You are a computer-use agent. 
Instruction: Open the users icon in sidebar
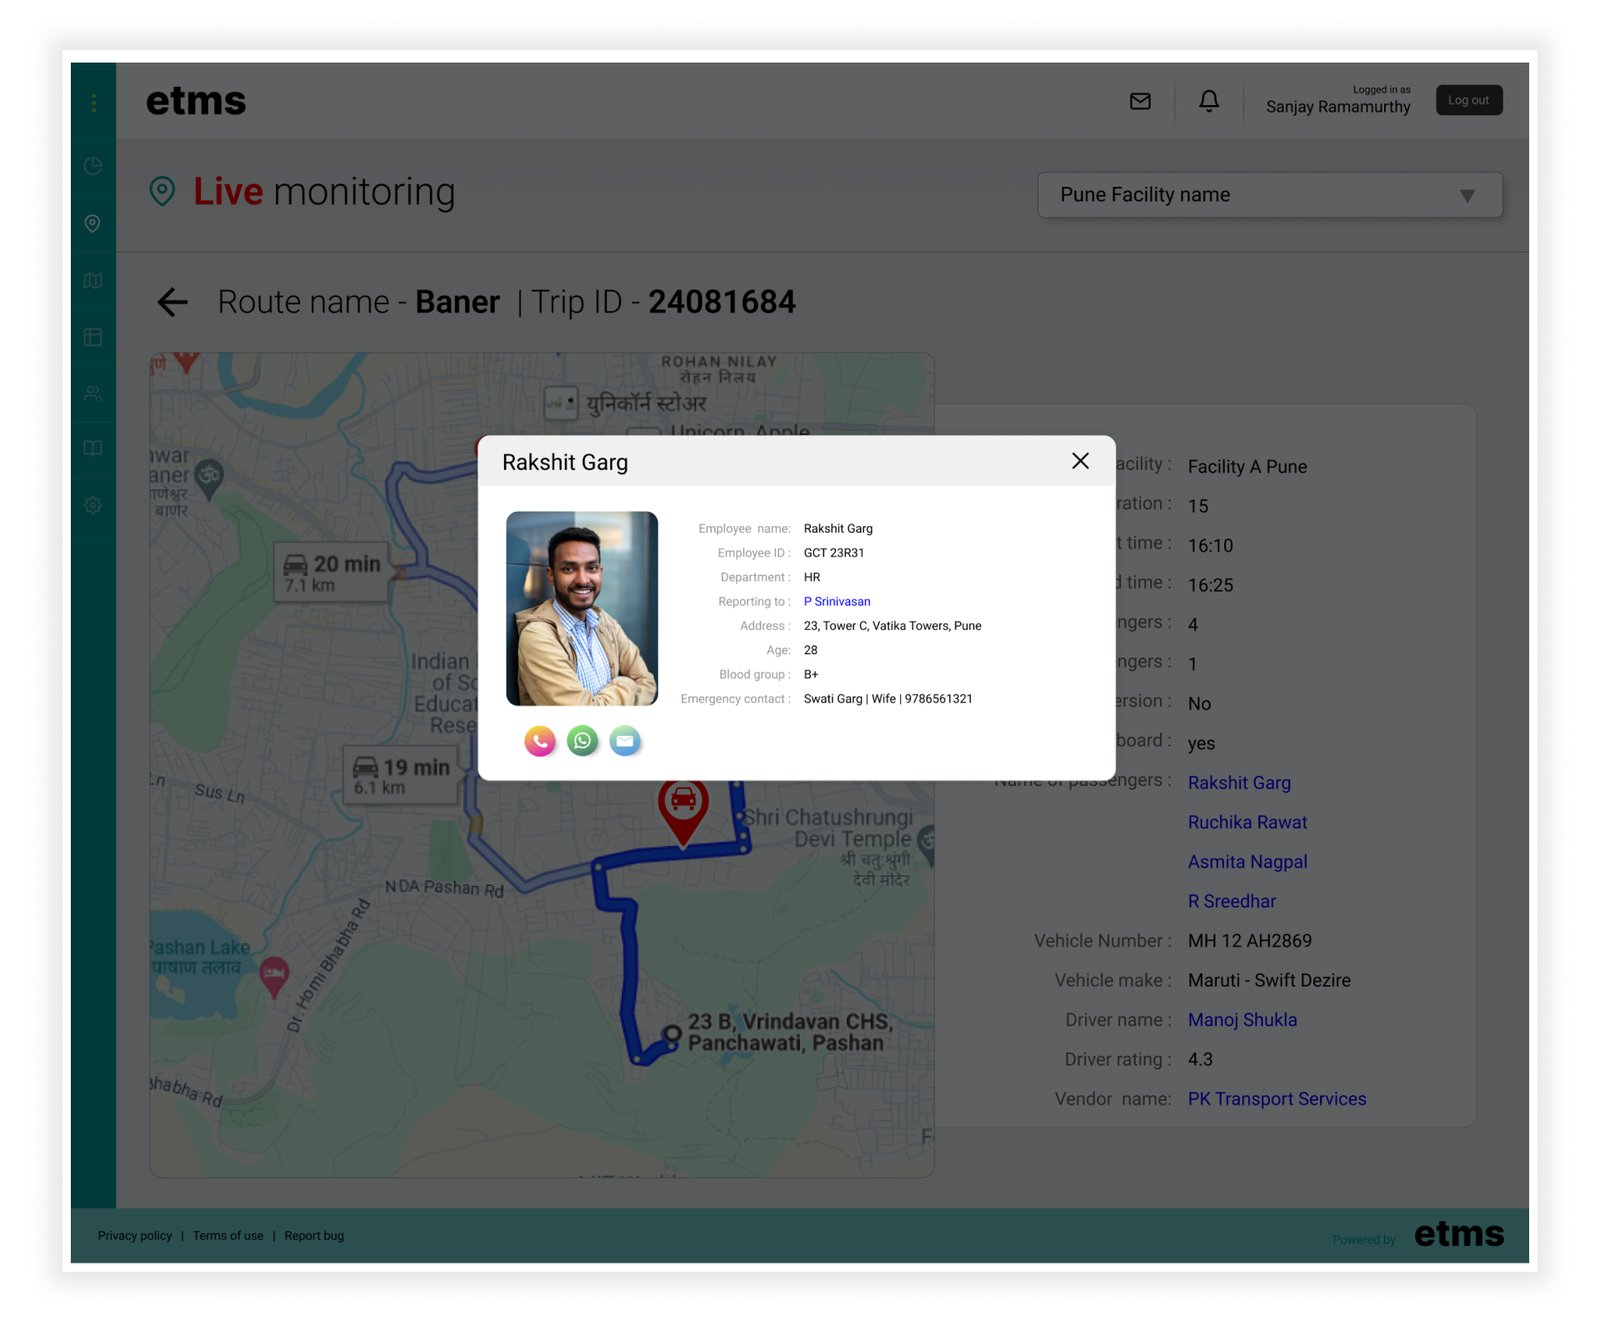coord(93,394)
